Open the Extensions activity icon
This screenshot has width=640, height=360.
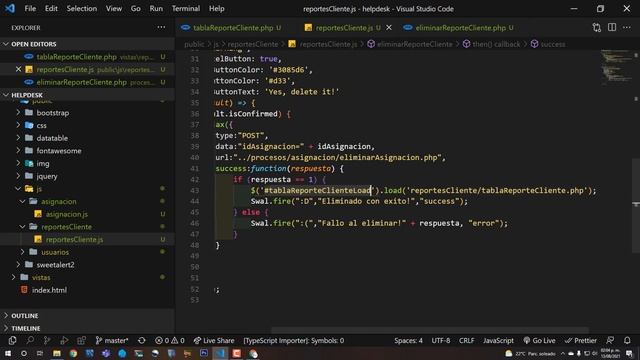[81, 340]
